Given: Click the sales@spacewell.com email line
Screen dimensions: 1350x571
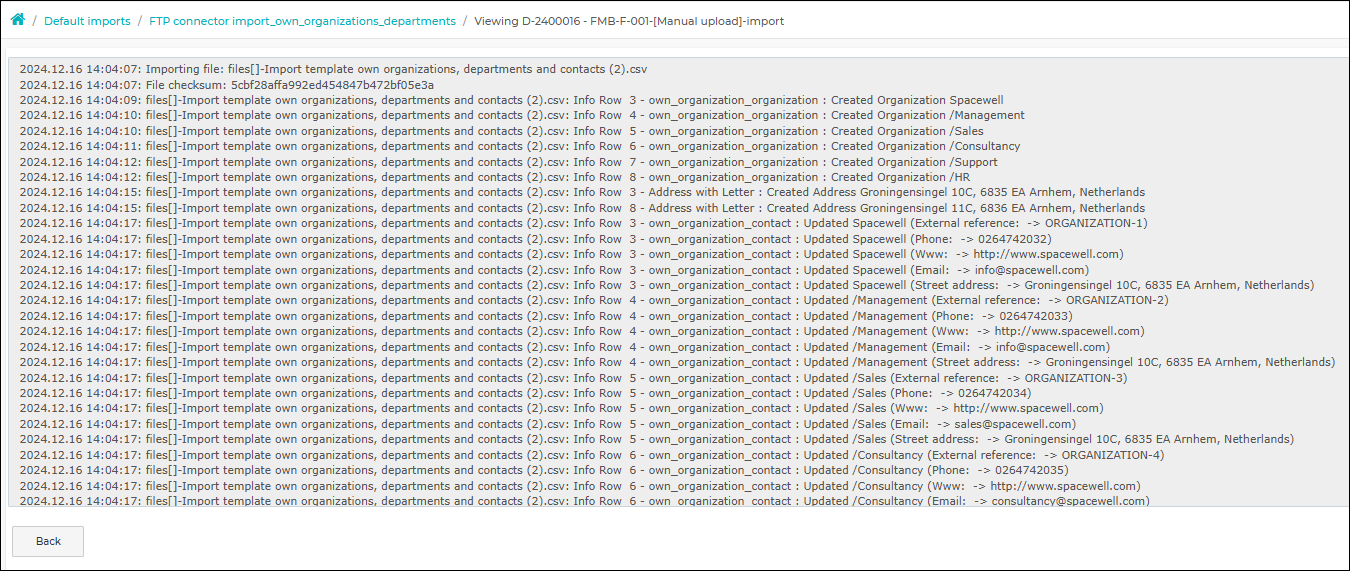Looking at the screenshot, I should click(548, 424).
